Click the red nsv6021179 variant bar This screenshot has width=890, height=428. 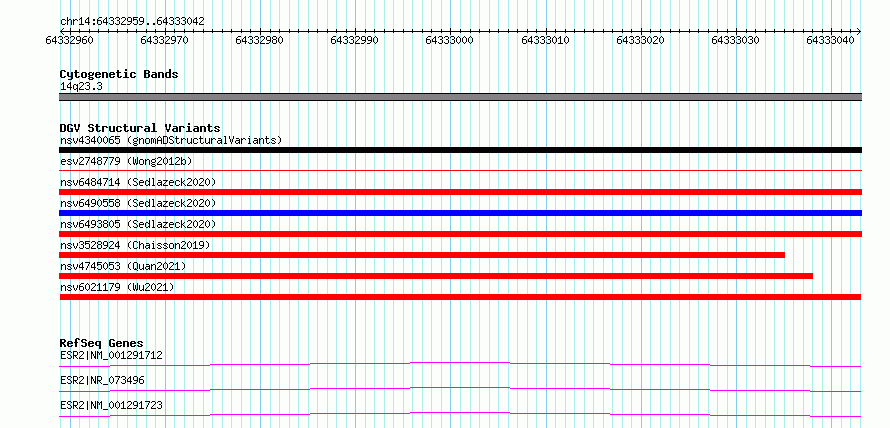coord(460,297)
